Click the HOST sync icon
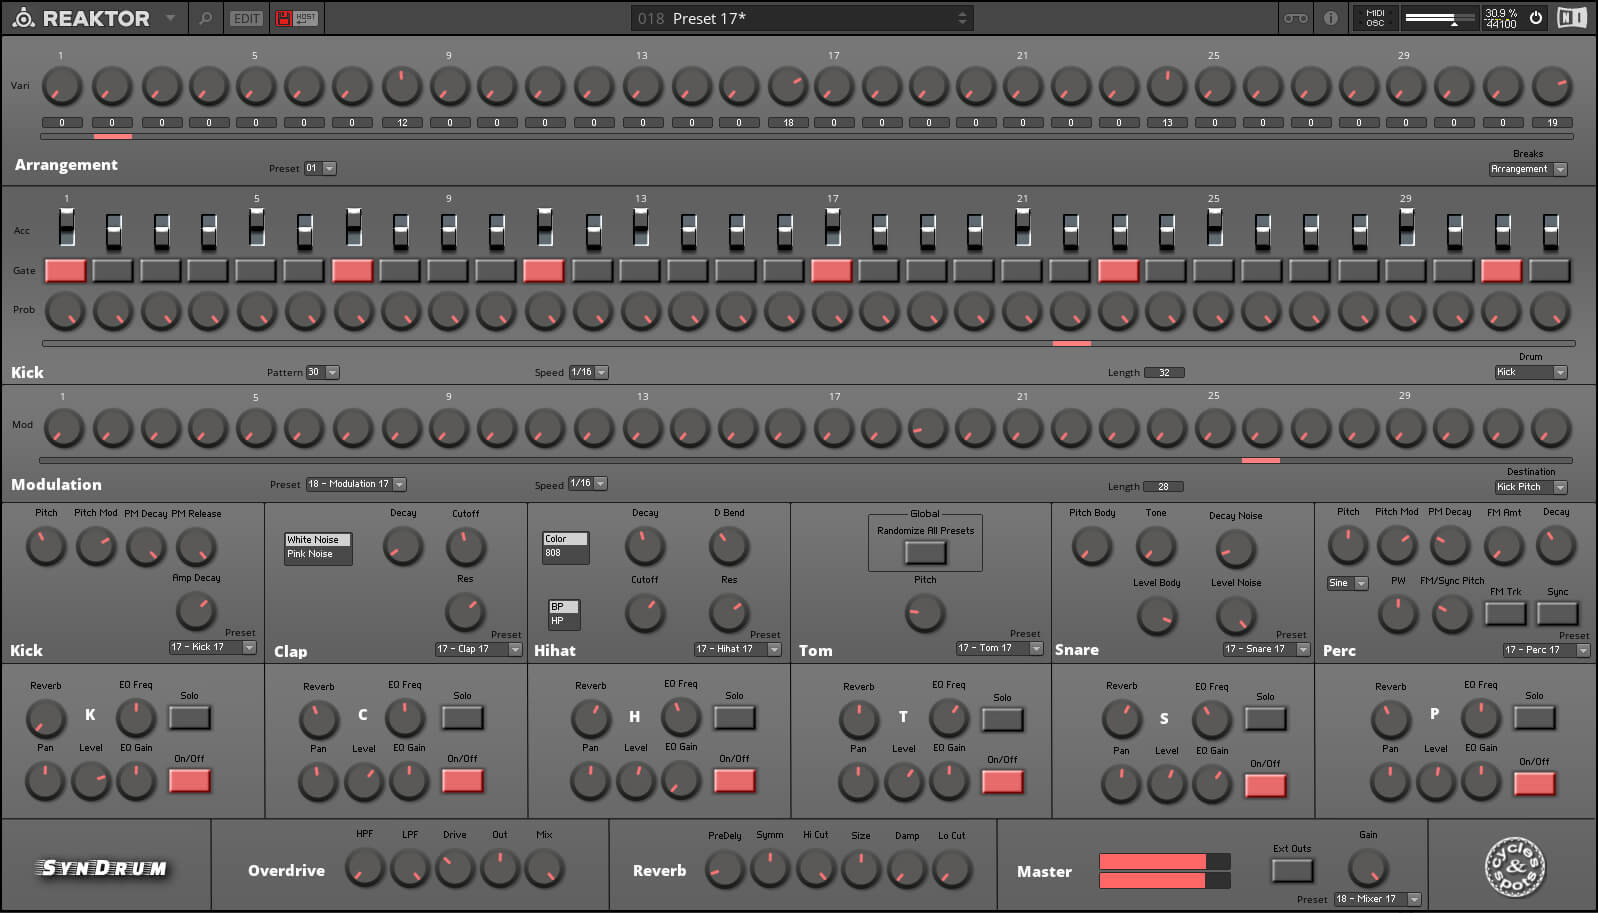 click(x=306, y=18)
